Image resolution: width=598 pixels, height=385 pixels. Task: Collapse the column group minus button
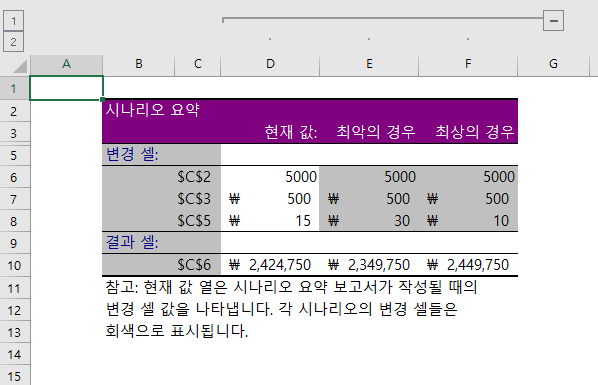(x=553, y=21)
